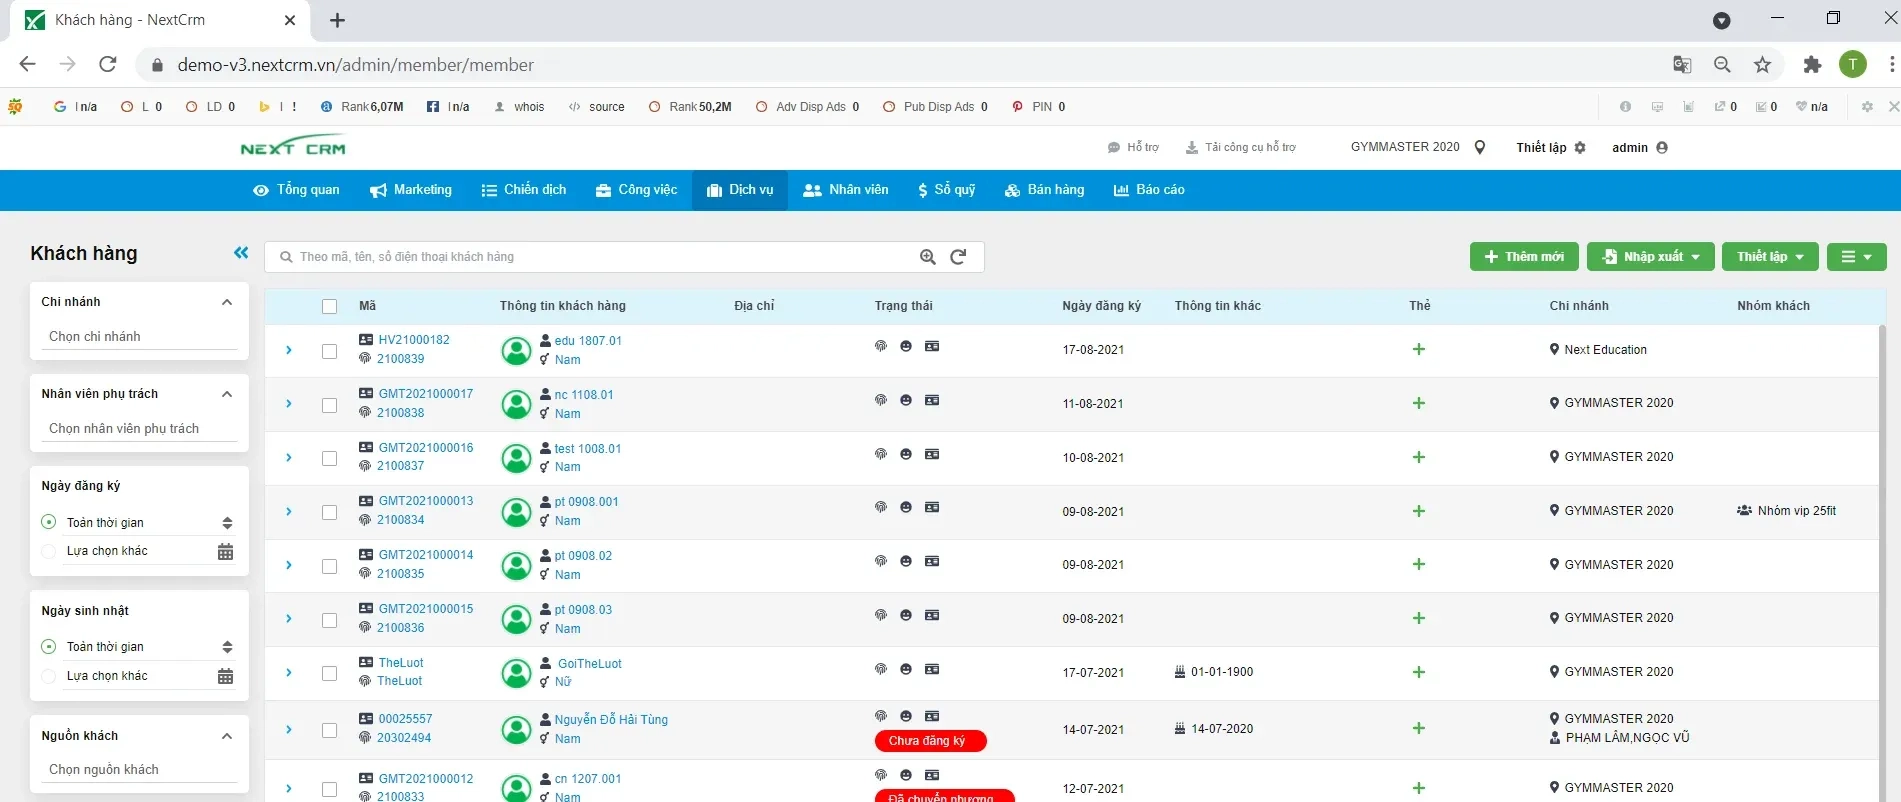Click ID card status icon in test 1008.01 row

click(932, 454)
